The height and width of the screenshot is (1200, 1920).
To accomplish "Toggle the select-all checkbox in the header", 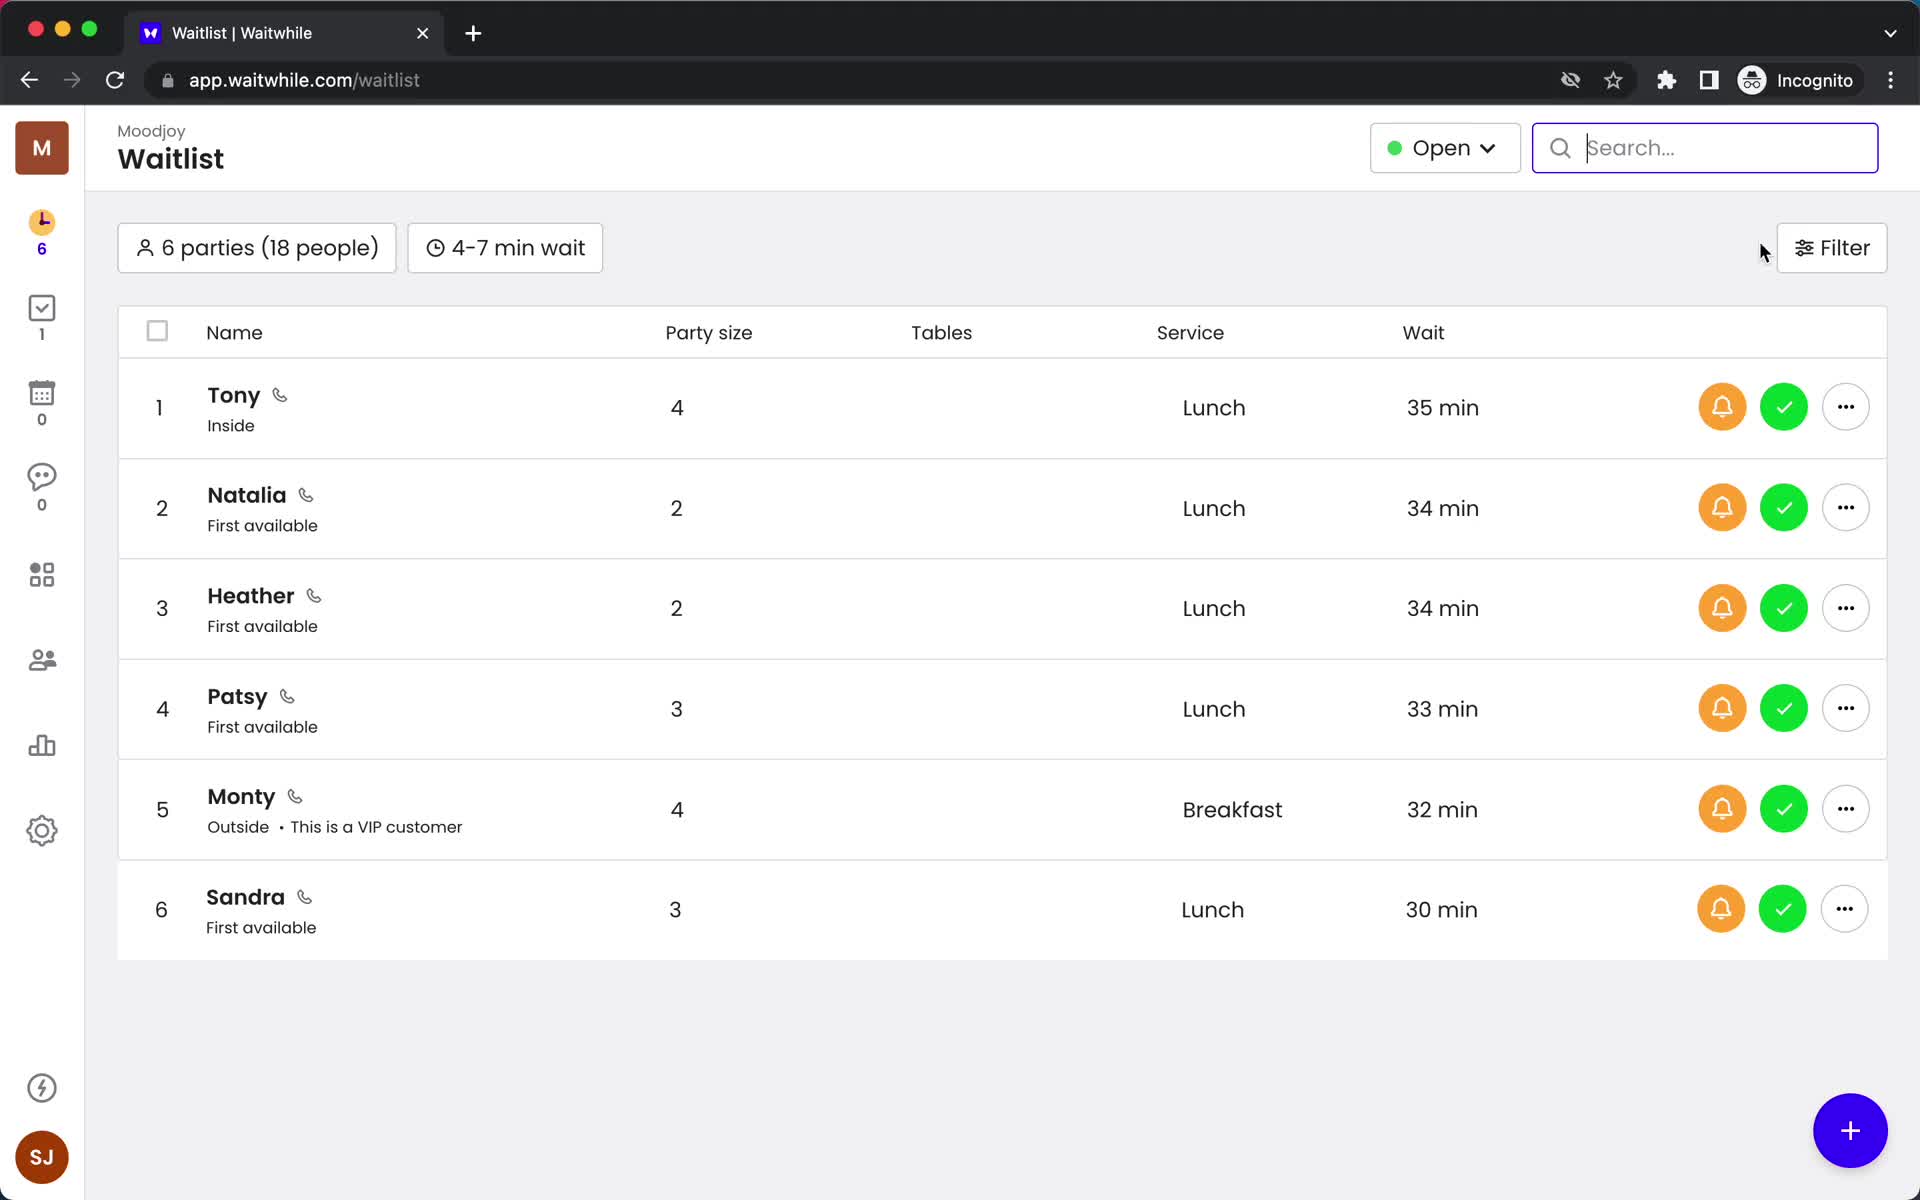I will (156, 332).
